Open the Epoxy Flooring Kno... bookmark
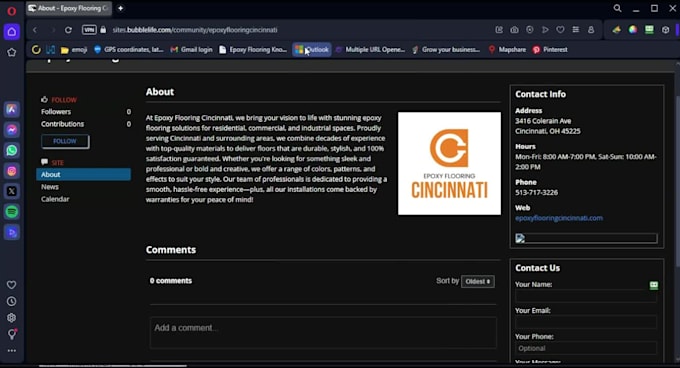Viewport: 680px width, 368px height. click(253, 50)
